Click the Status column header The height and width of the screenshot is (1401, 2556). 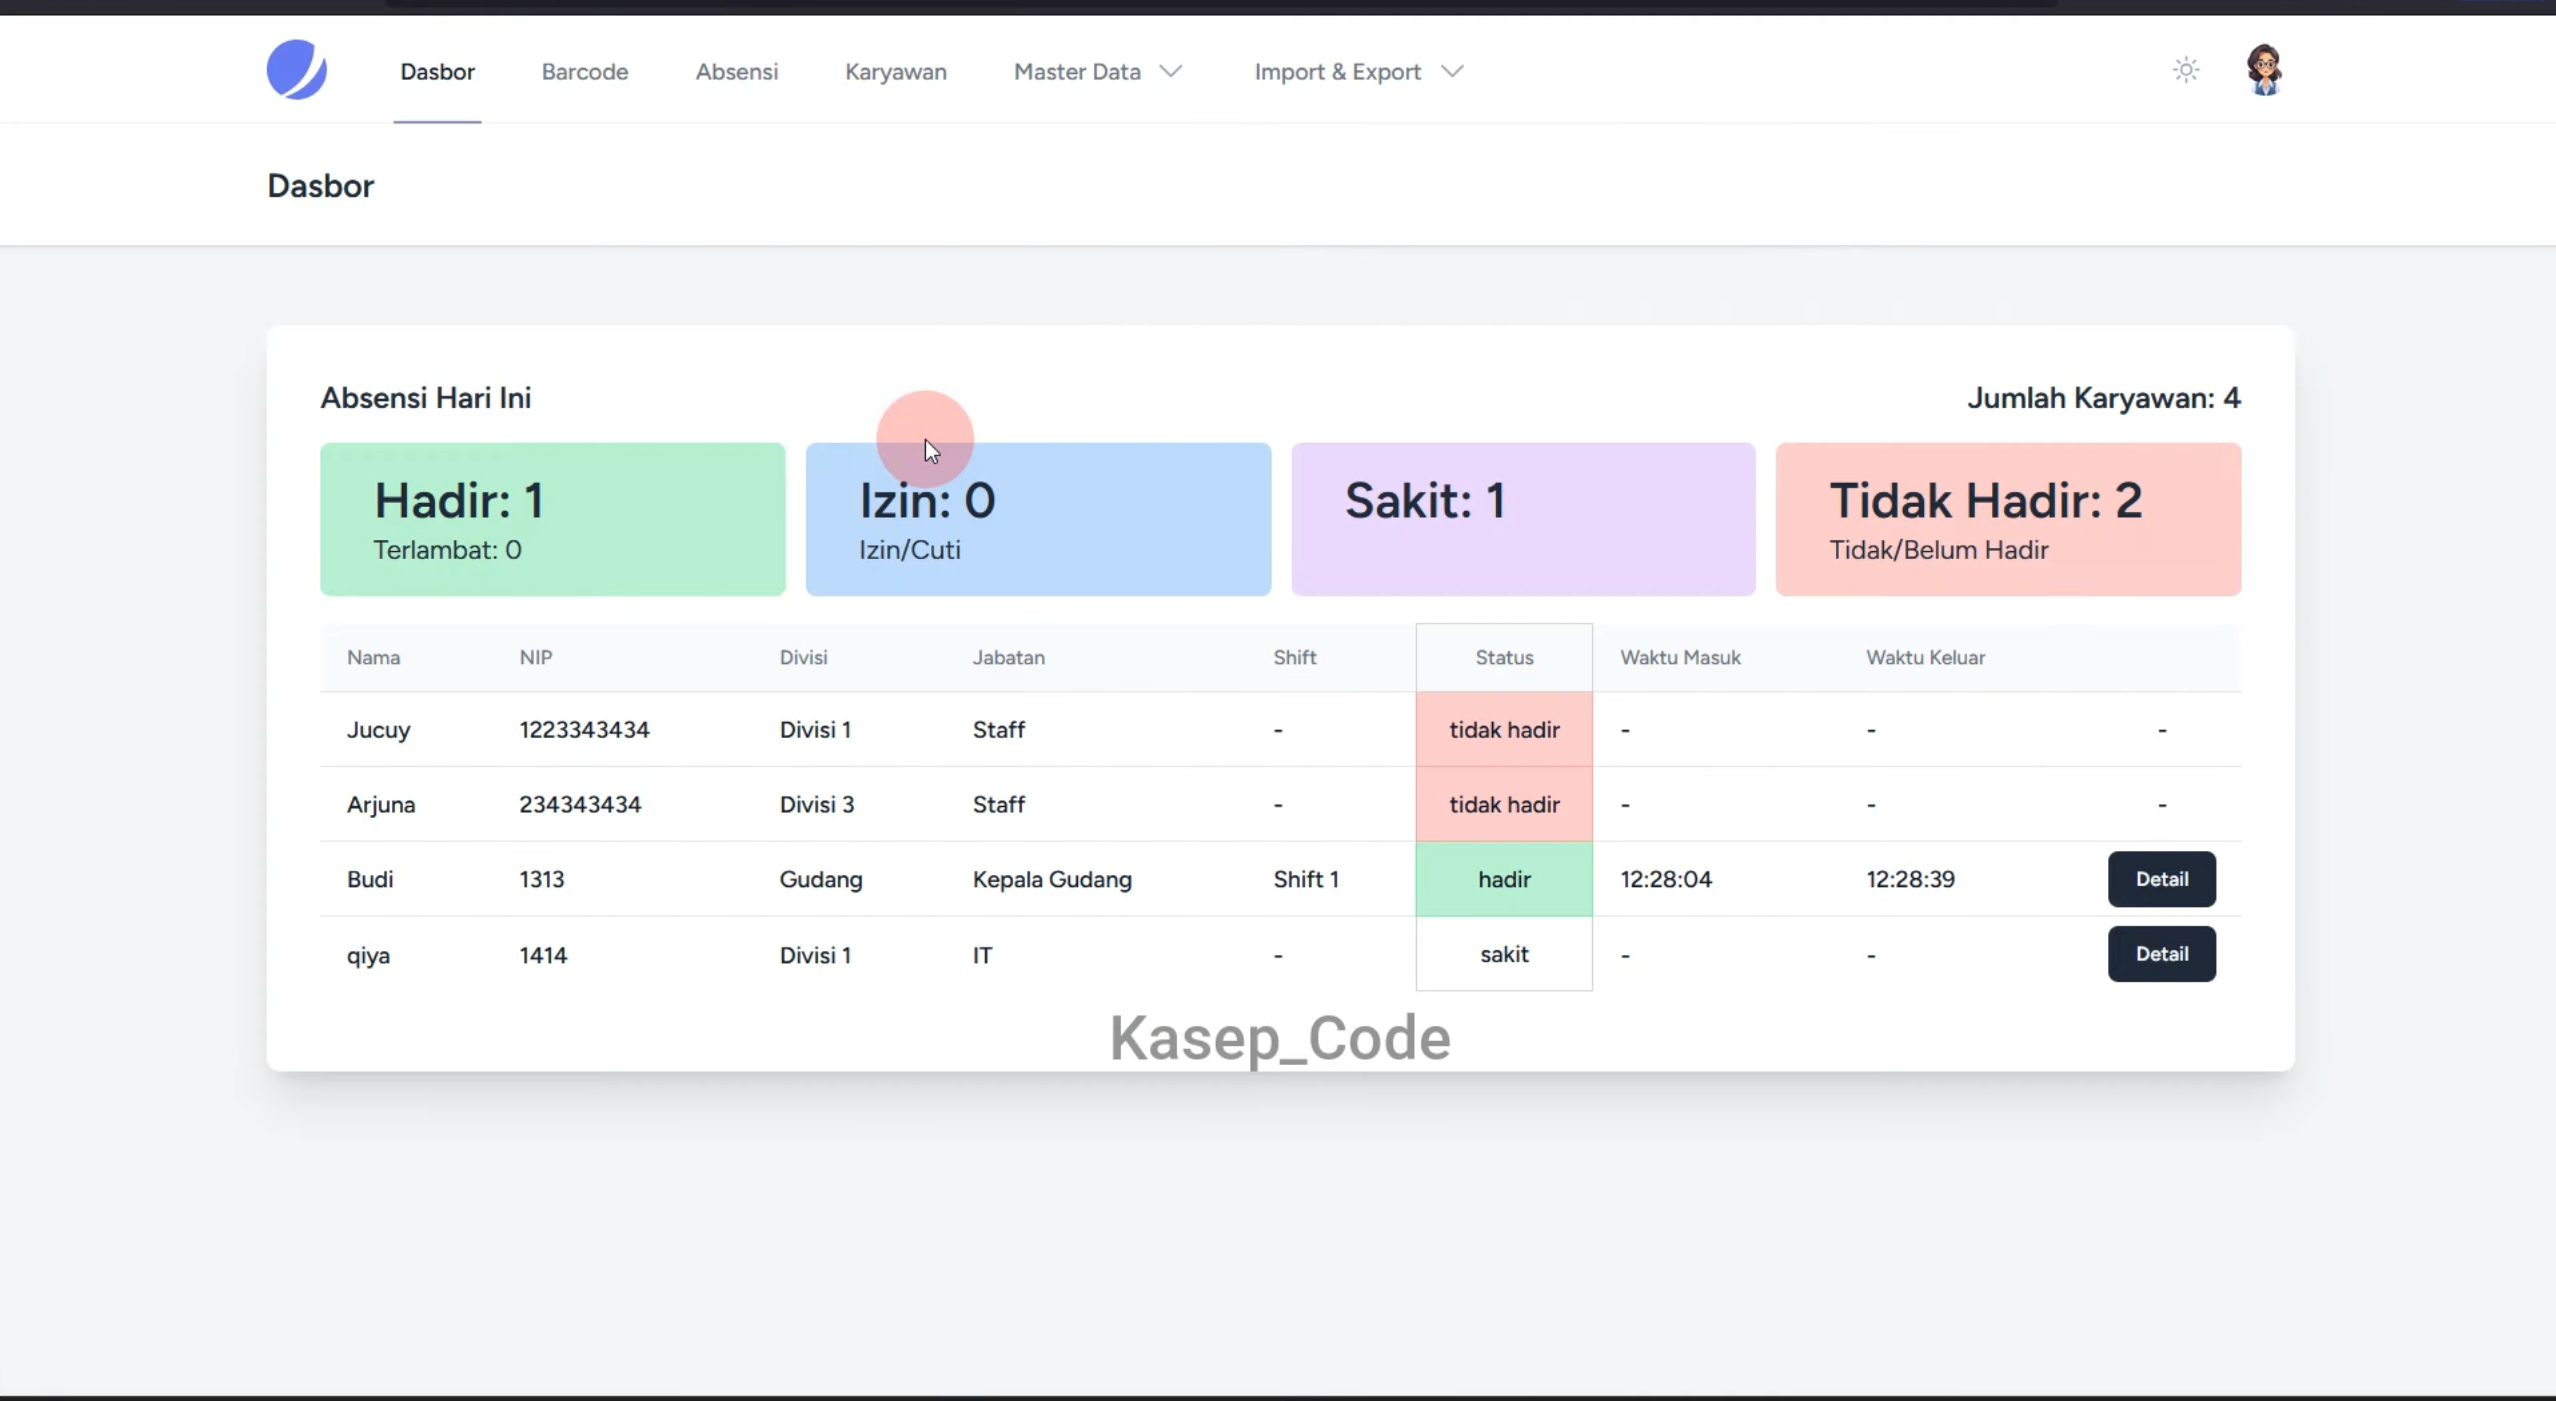pos(1504,657)
